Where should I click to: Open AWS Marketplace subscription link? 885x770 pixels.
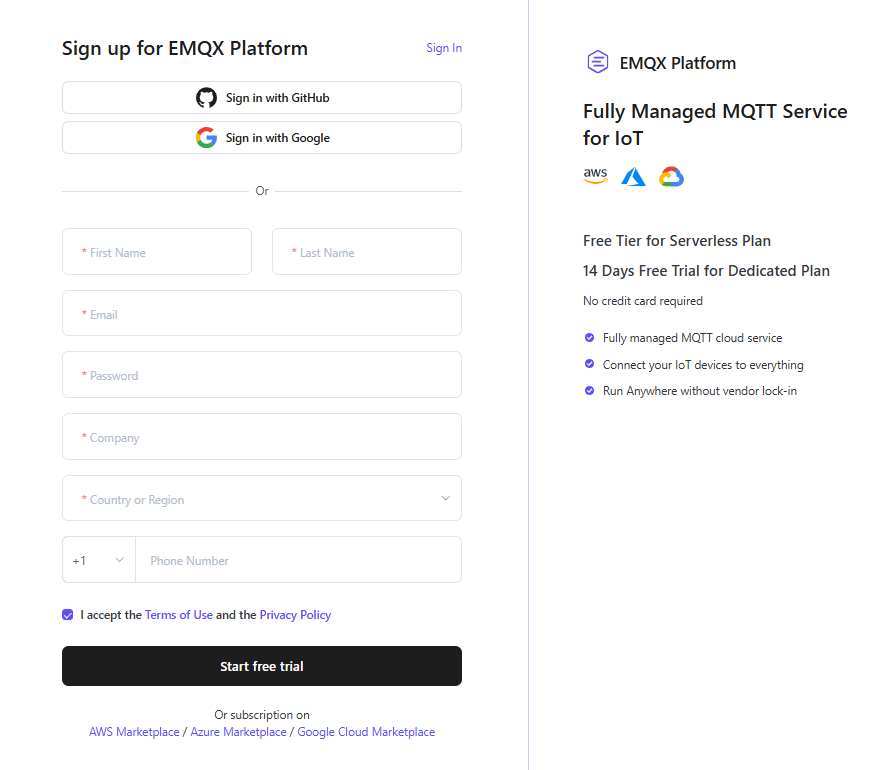click(x=134, y=732)
